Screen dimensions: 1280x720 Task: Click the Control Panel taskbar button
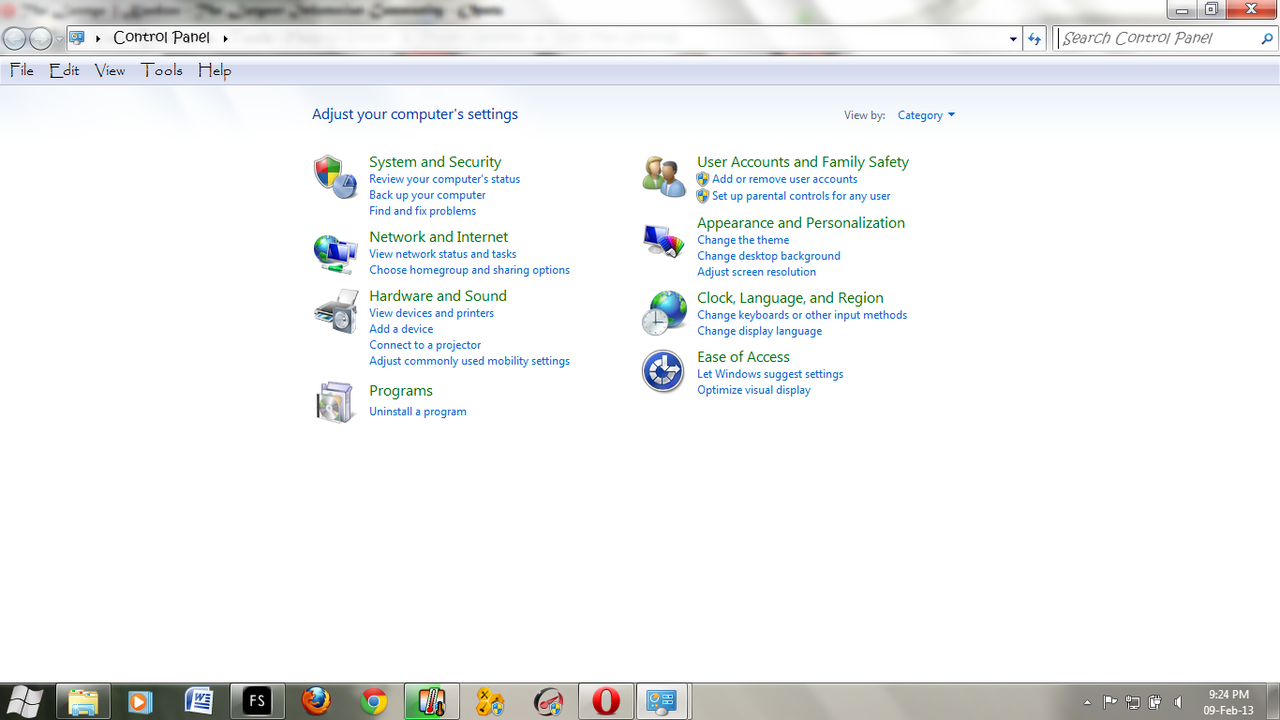click(661, 702)
